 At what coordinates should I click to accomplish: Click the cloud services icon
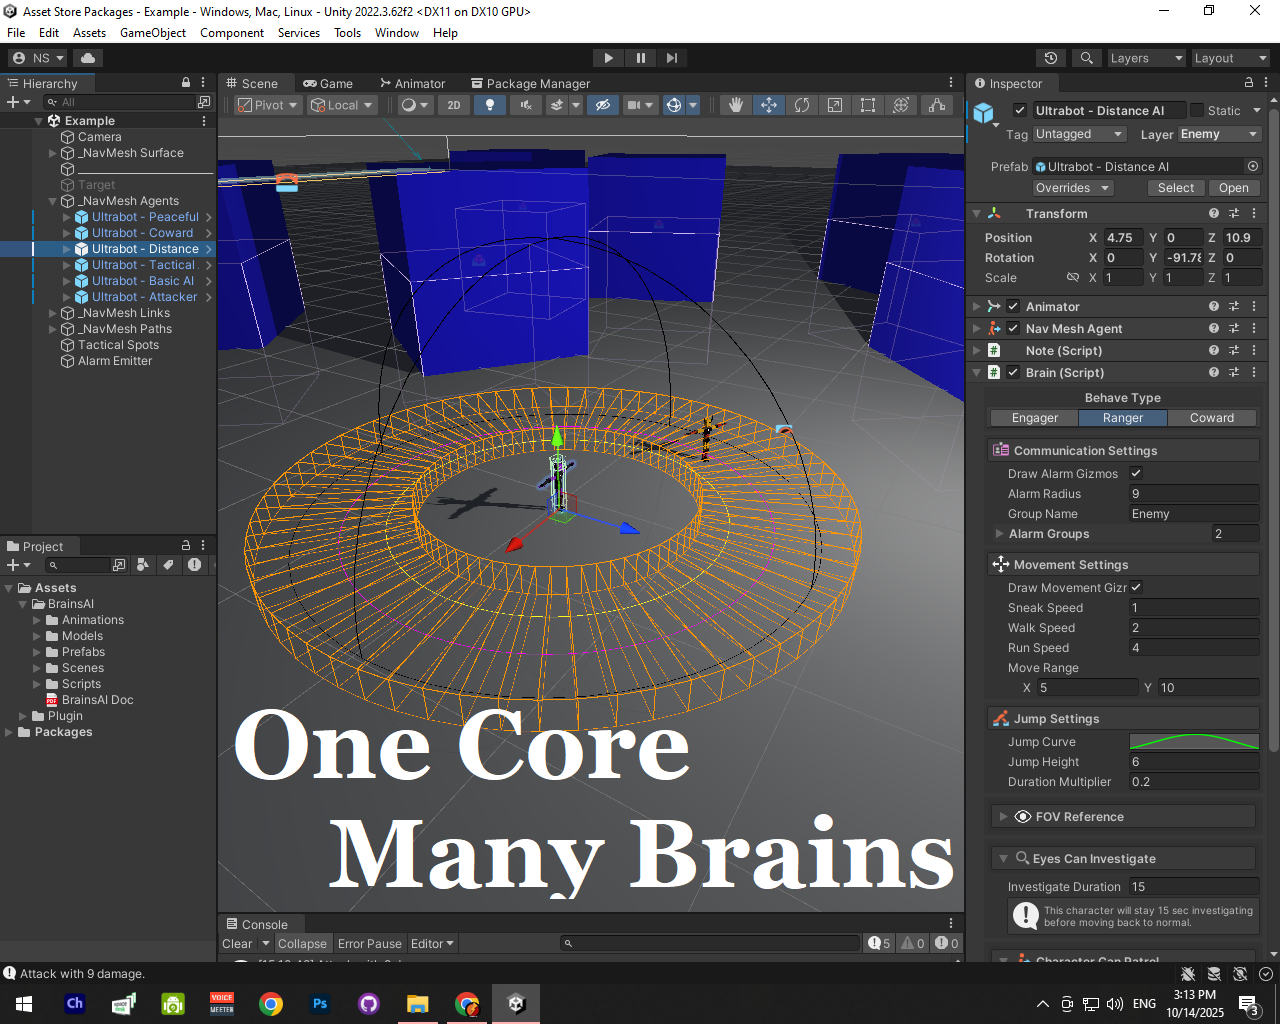click(x=88, y=58)
